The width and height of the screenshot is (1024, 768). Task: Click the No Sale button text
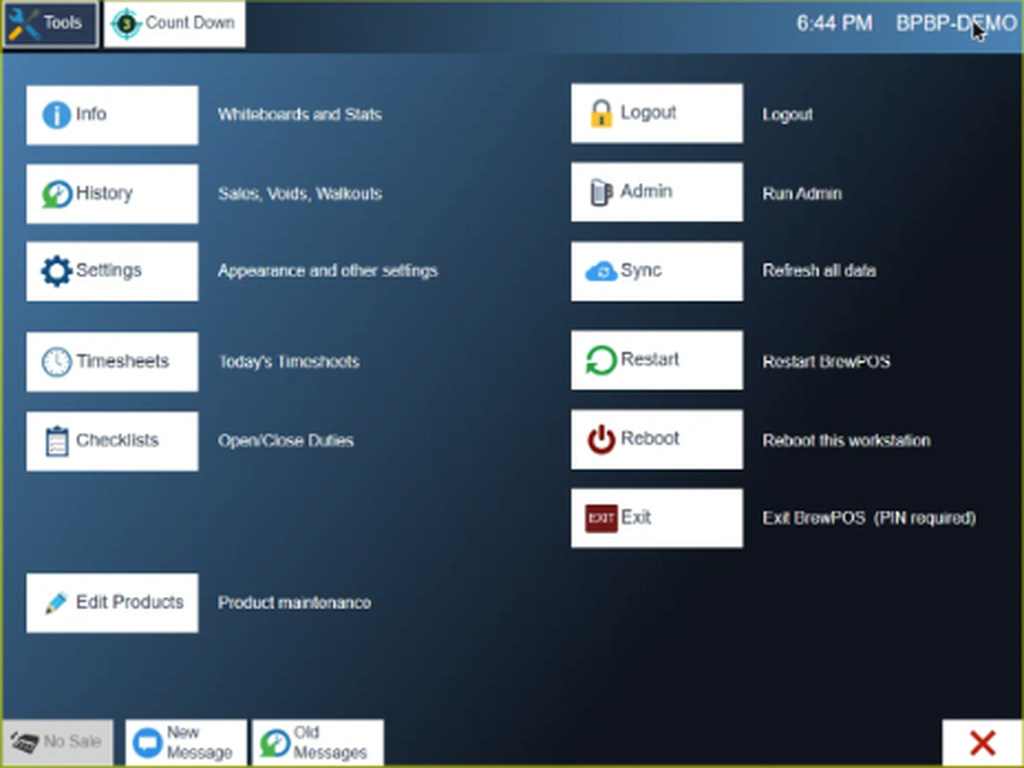(72, 742)
